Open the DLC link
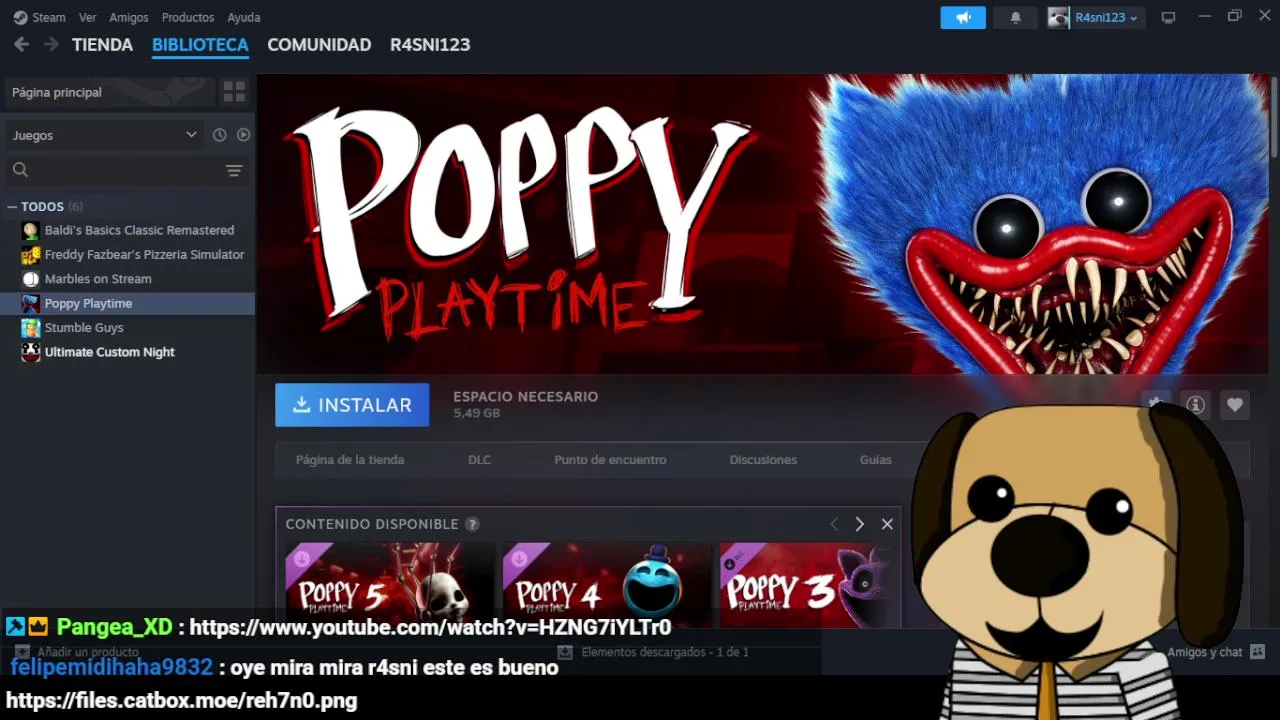Screen dimensions: 1280x720 [479, 460]
